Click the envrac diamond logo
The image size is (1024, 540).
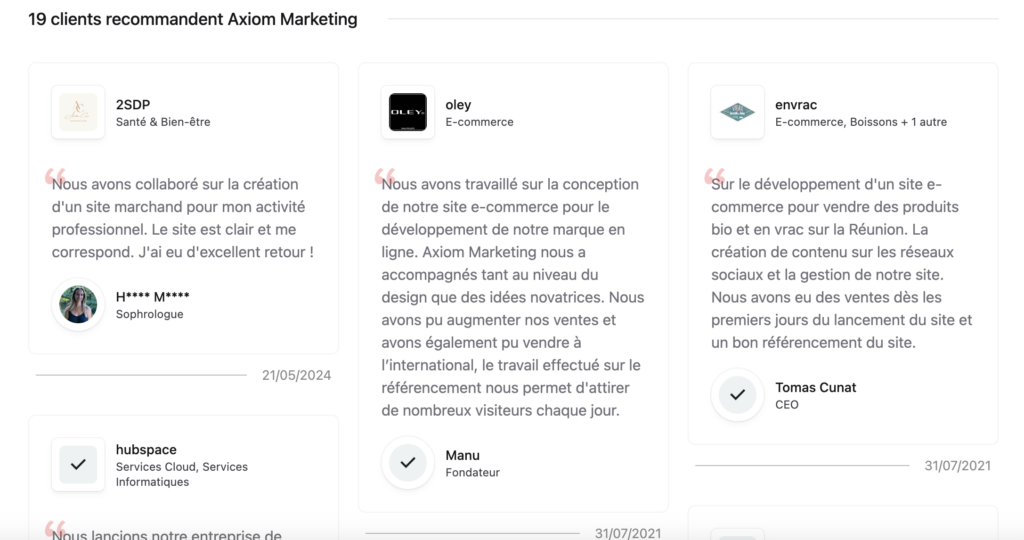coord(737,112)
